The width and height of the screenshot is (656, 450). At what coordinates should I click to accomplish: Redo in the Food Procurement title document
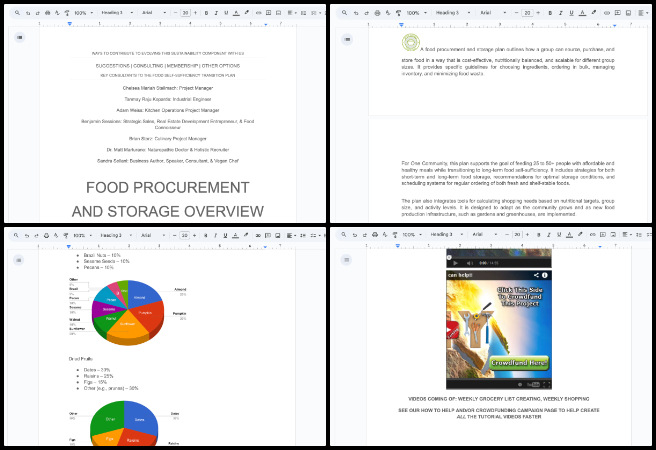(x=38, y=13)
